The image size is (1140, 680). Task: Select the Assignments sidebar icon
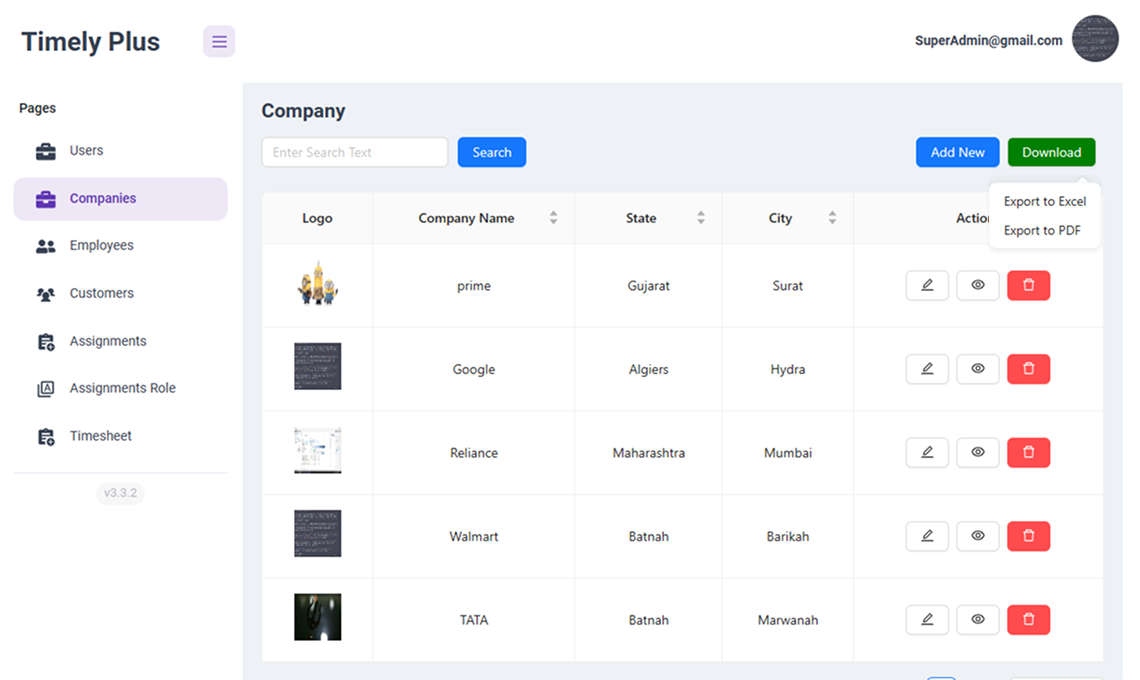pyautogui.click(x=45, y=341)
